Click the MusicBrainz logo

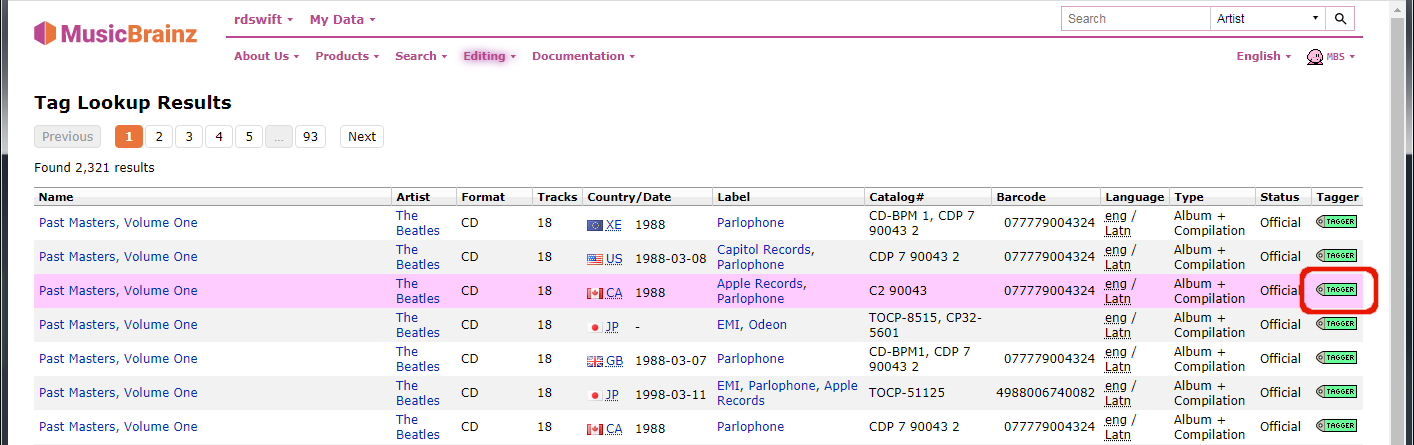115,34
